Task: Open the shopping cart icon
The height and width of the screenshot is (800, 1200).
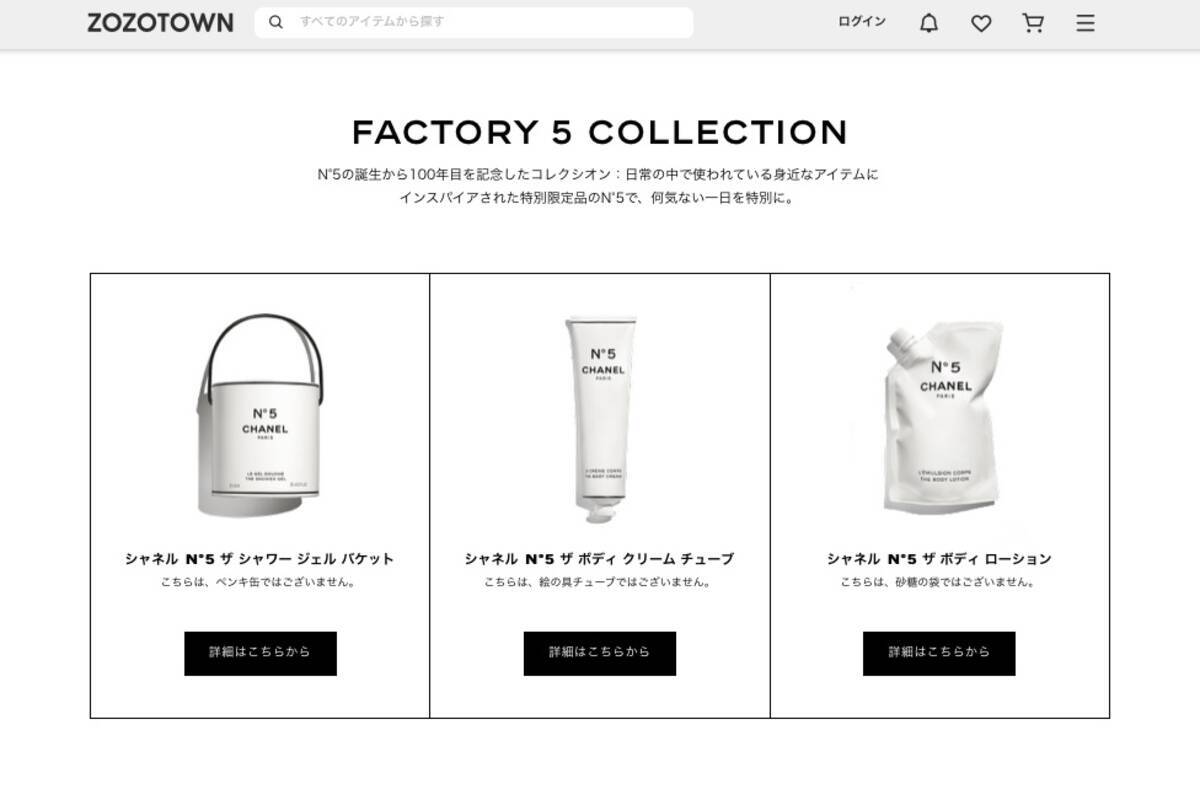Action: point(1033,23)
